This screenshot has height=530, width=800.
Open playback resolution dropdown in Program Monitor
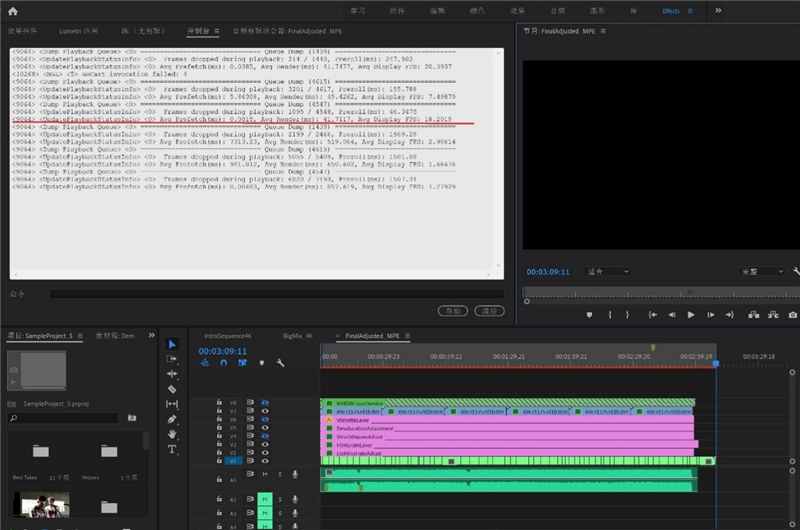[x=762, y=271]
